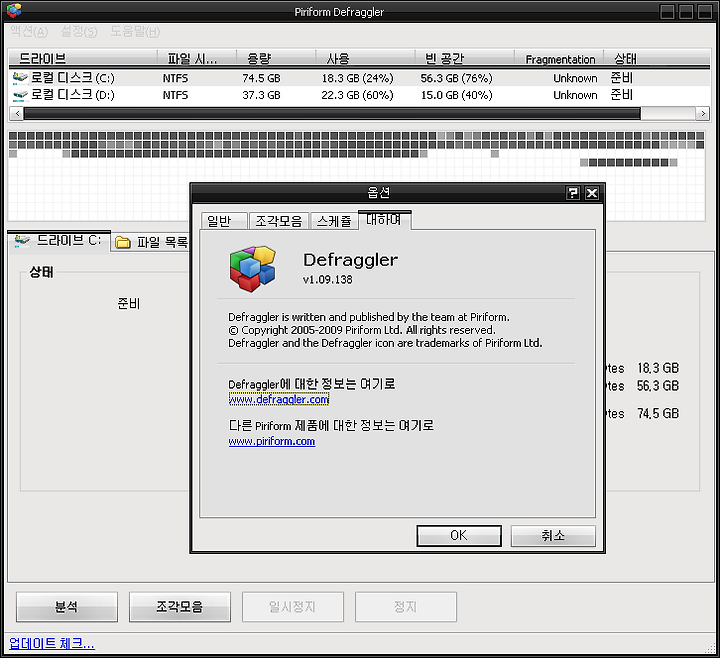Click the 업데이트 체크... link

(x=51, y=643)
